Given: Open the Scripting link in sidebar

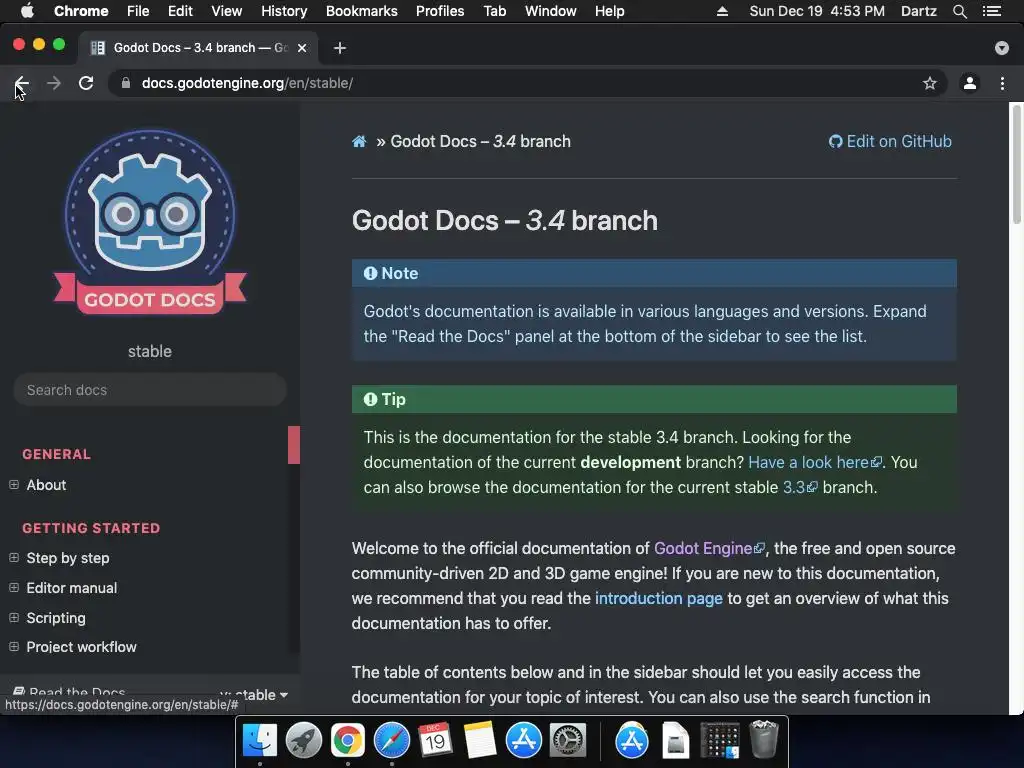Looking at the screenshot, I should [56, 618].
